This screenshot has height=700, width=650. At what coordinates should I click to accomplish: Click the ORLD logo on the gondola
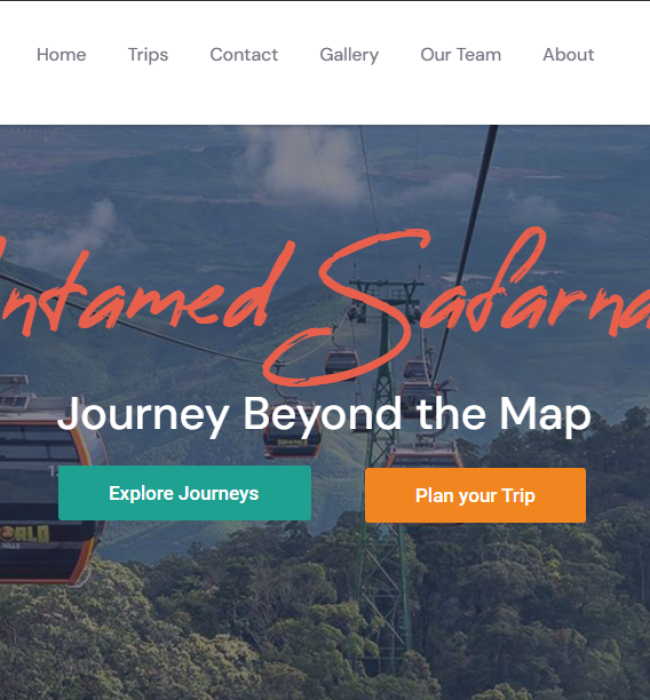(x=25, y=534)
